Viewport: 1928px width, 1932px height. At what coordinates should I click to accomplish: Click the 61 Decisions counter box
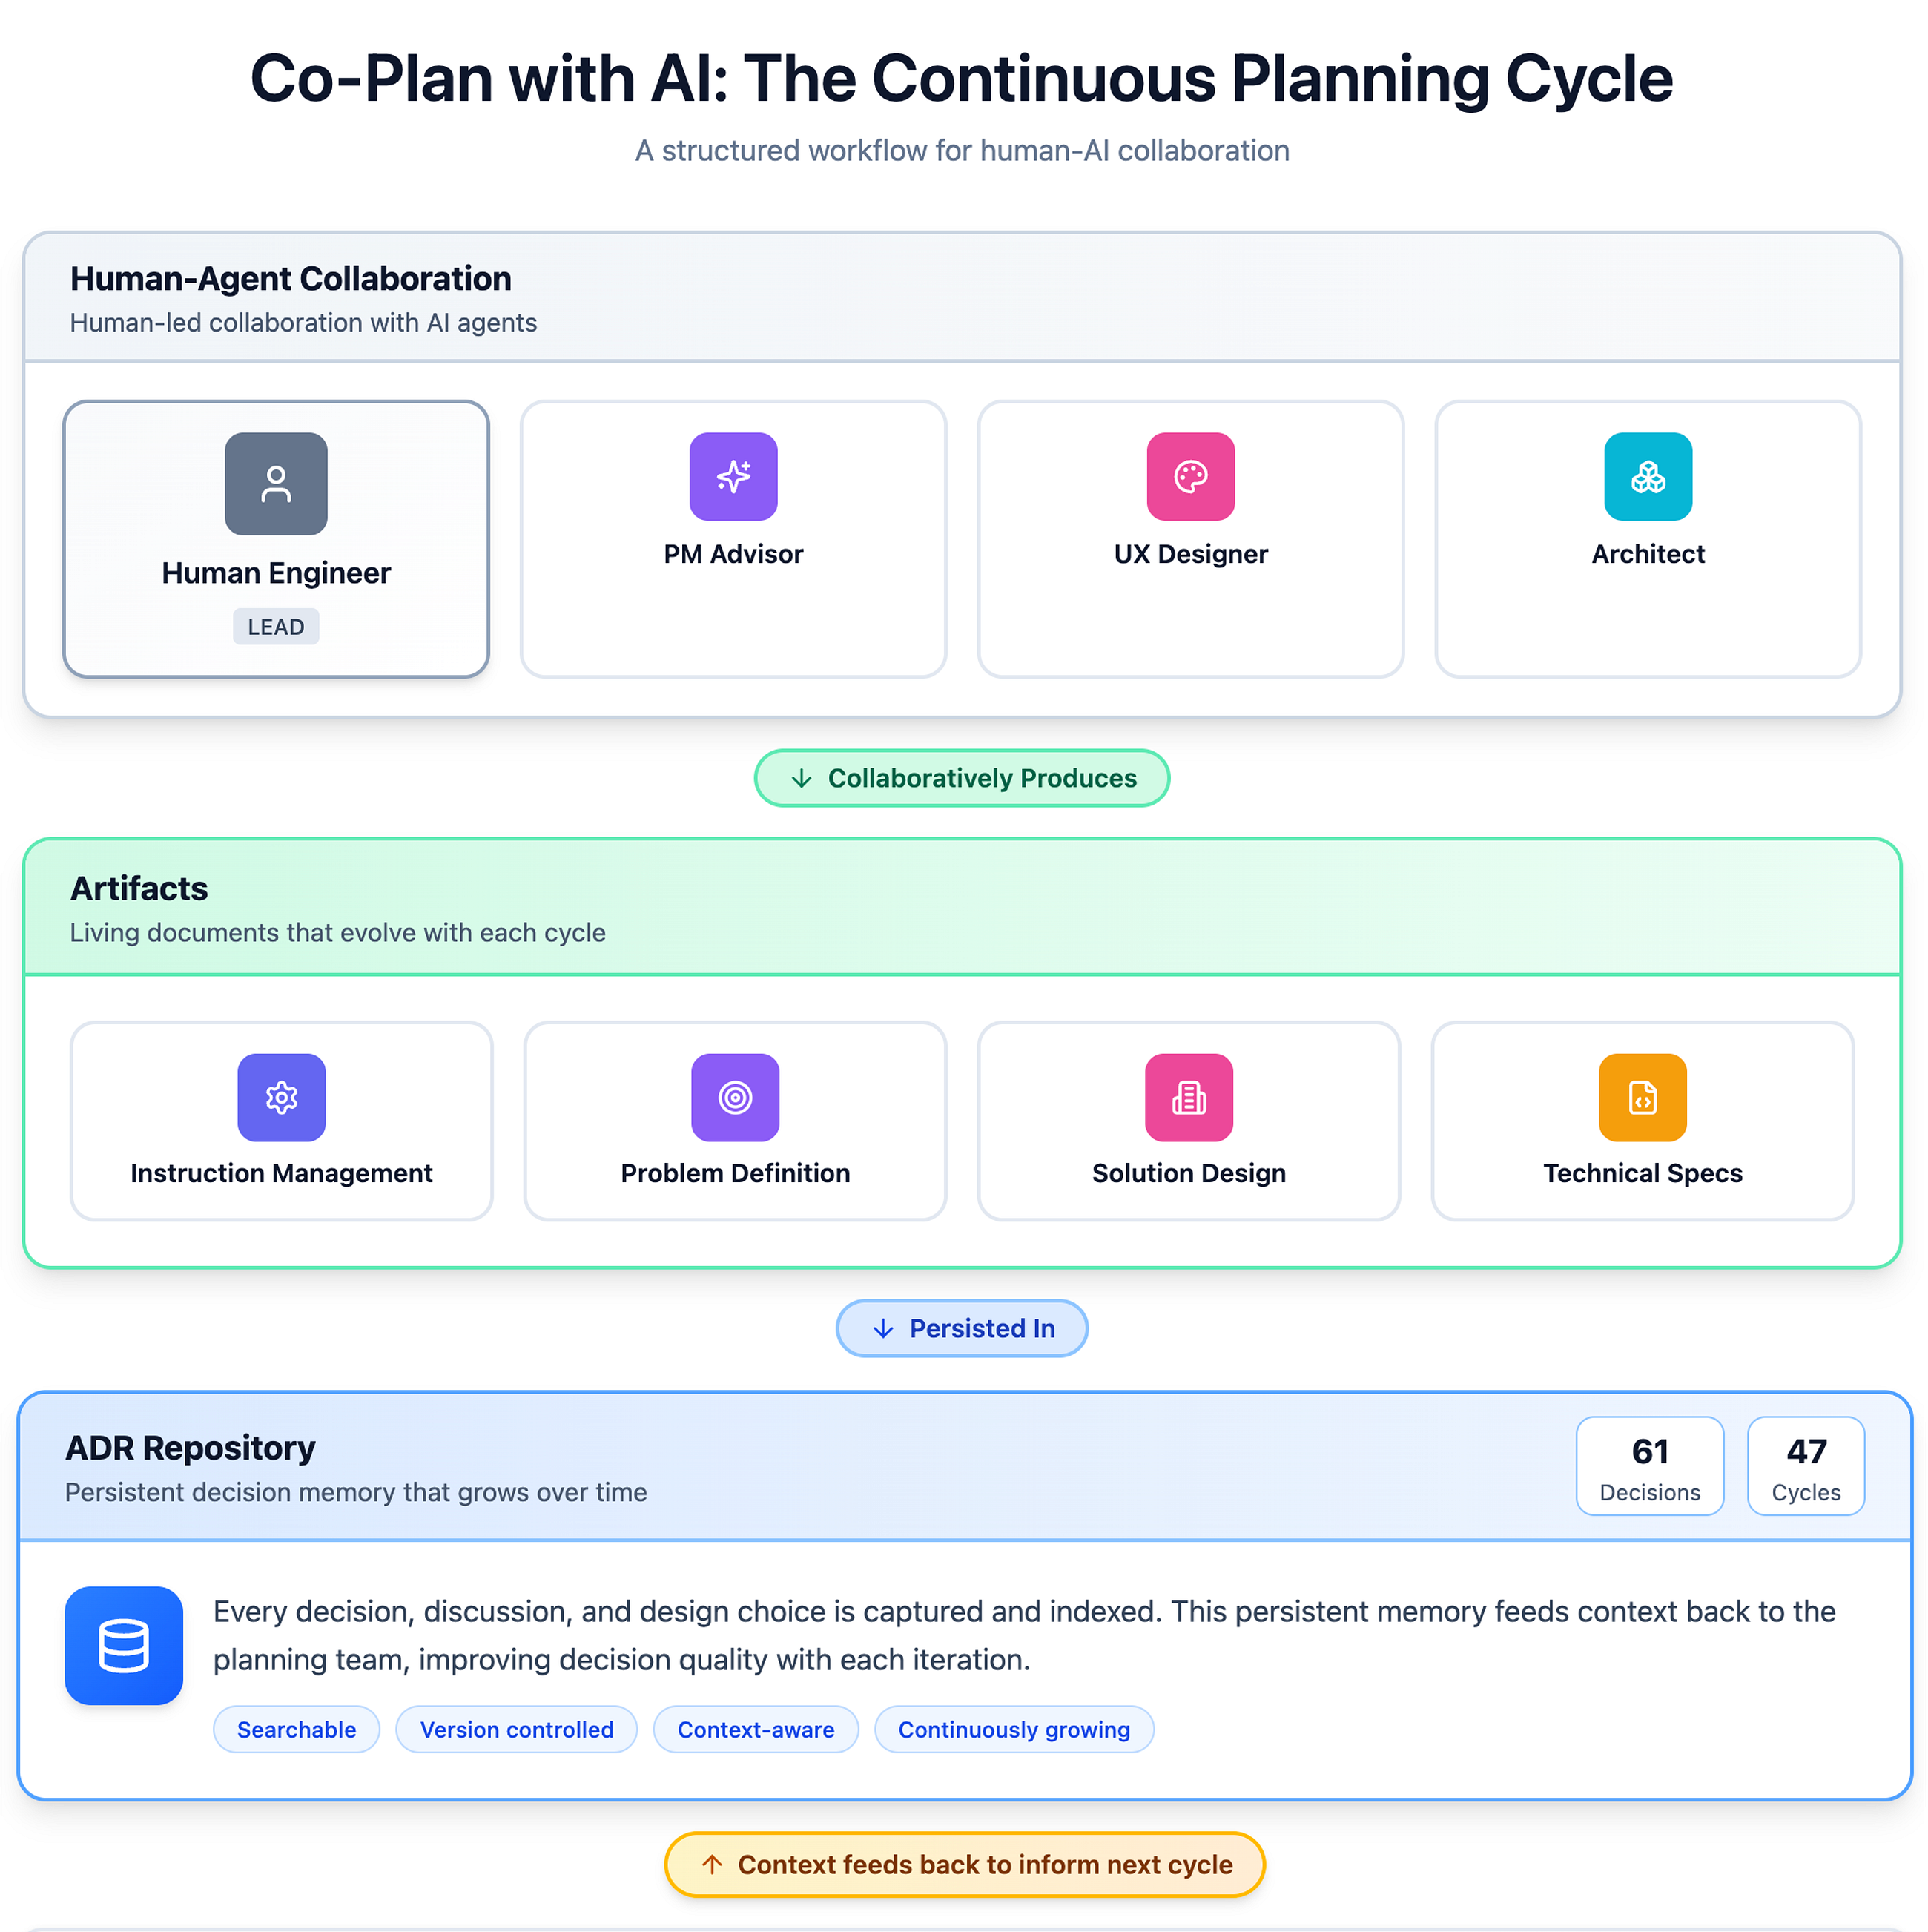[x=1650, y=1466]
